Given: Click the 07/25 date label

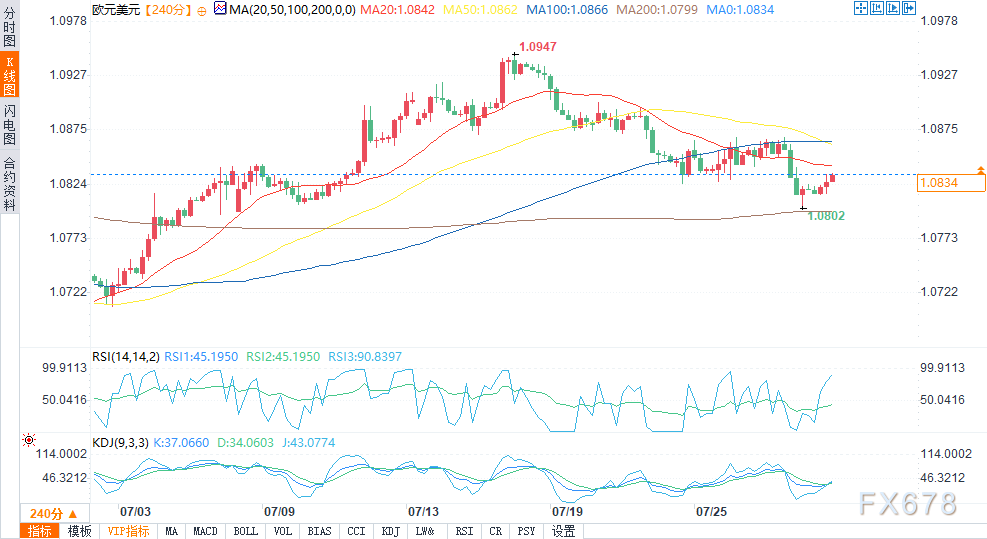Looking at the screenshot, I should (x=711, y=511).
